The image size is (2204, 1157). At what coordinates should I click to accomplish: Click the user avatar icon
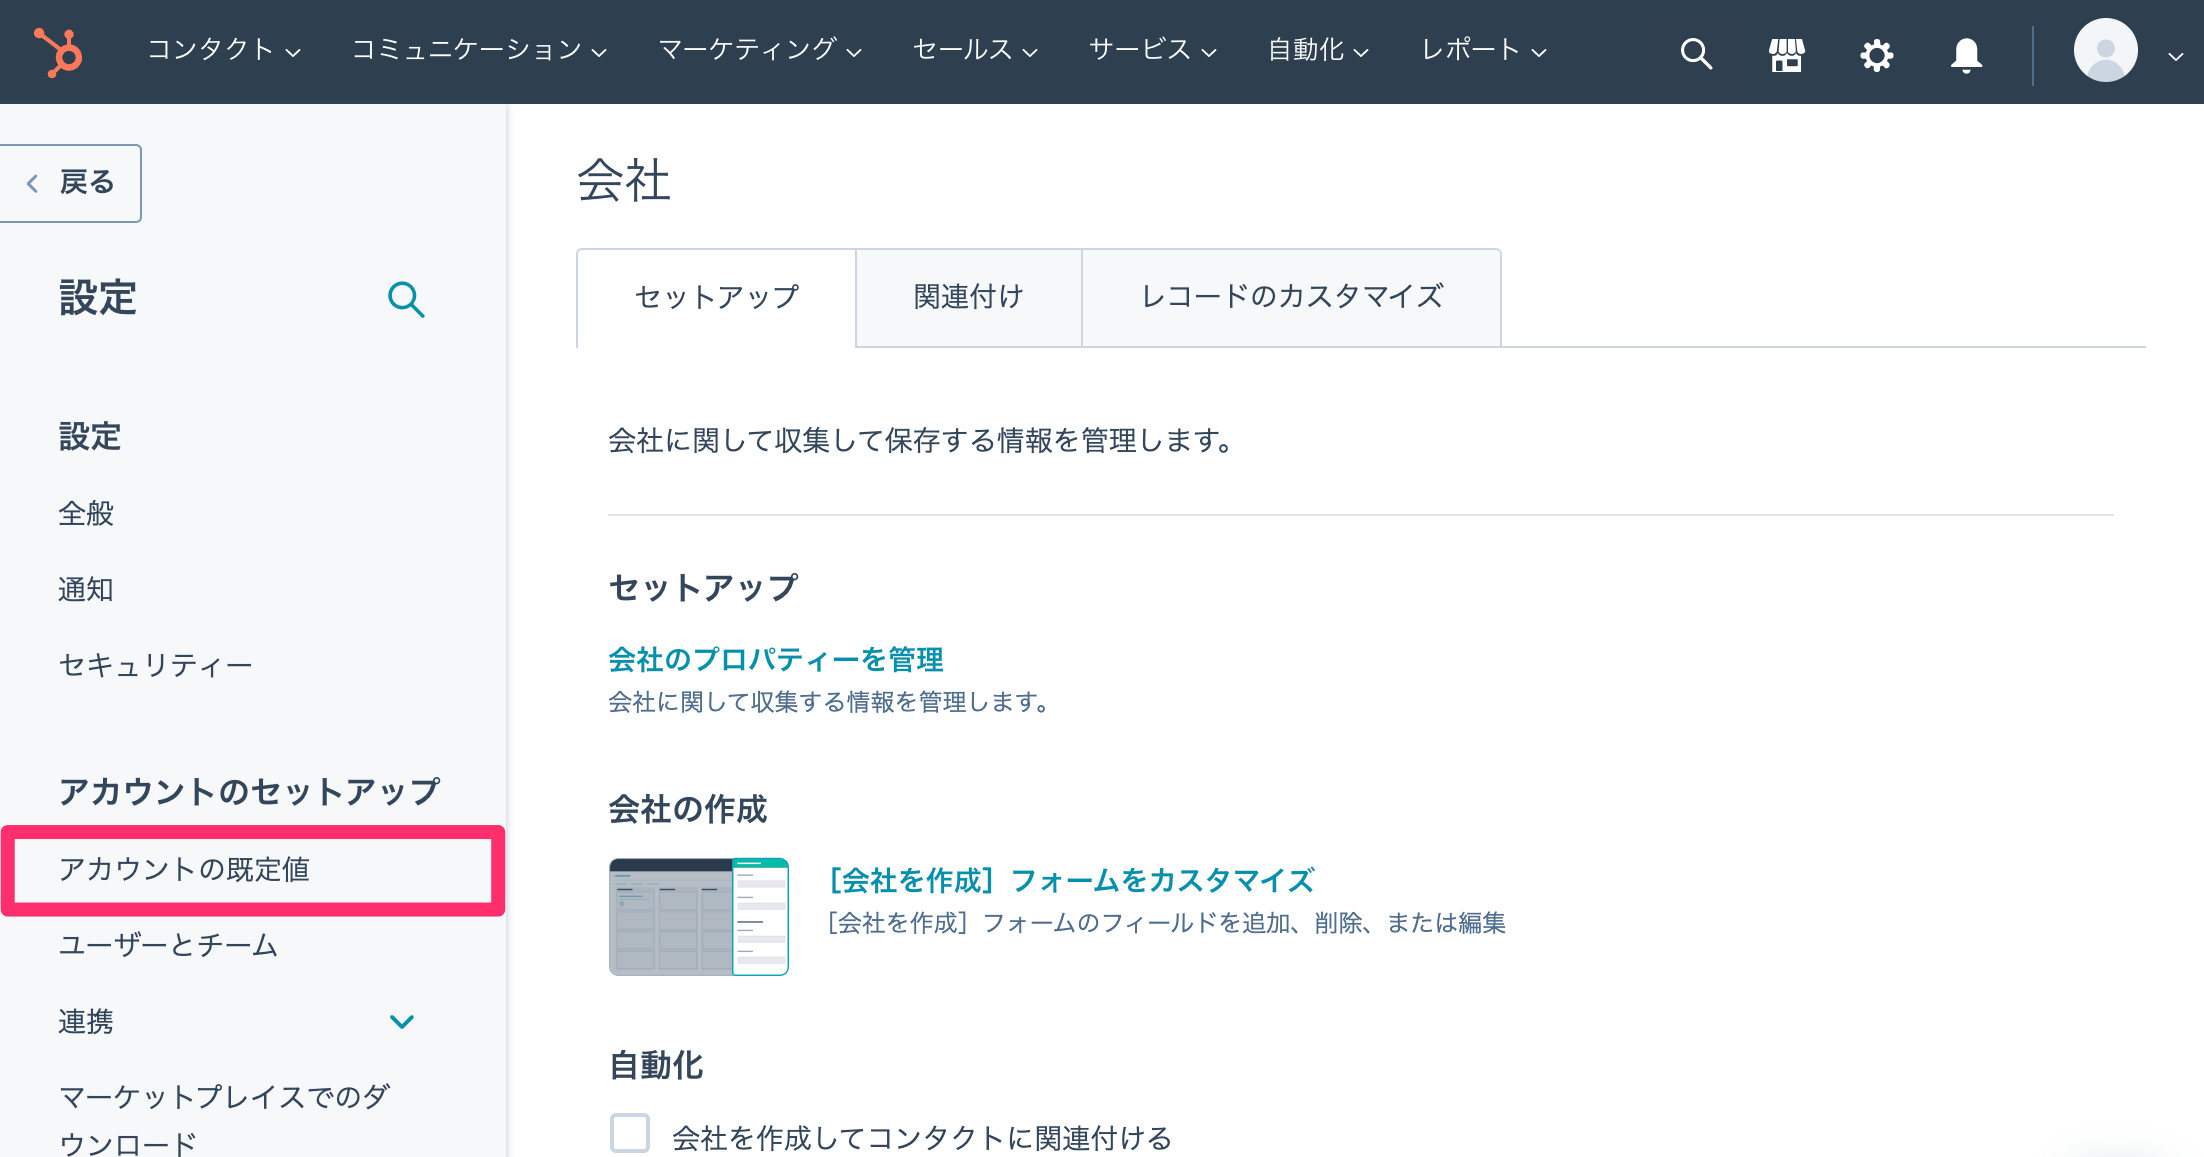(2105, 50)
